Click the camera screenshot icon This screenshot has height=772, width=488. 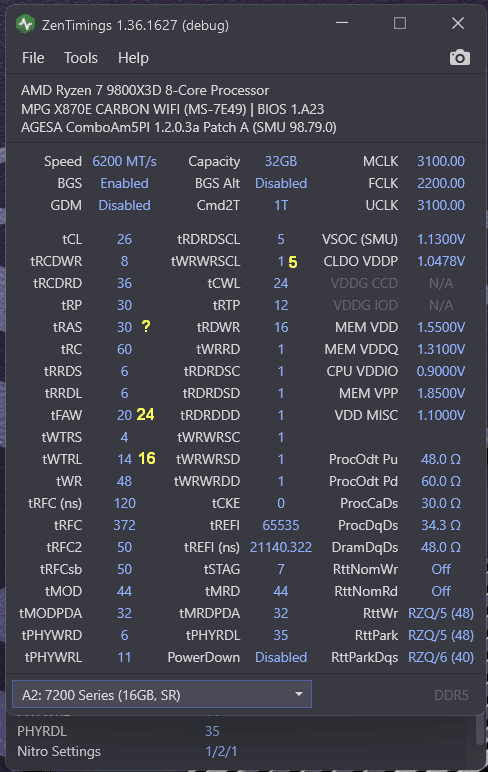[459, 58]
